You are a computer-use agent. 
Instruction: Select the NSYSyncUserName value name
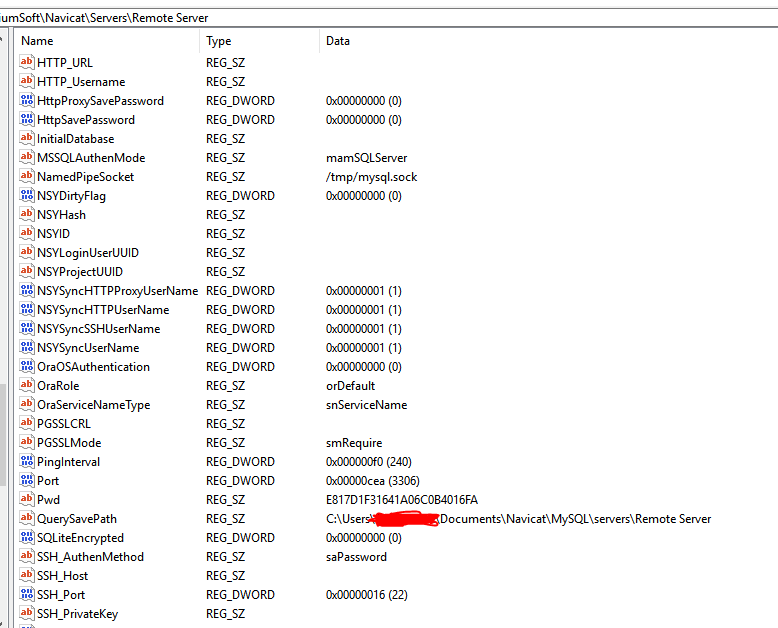tap(88, 348)
